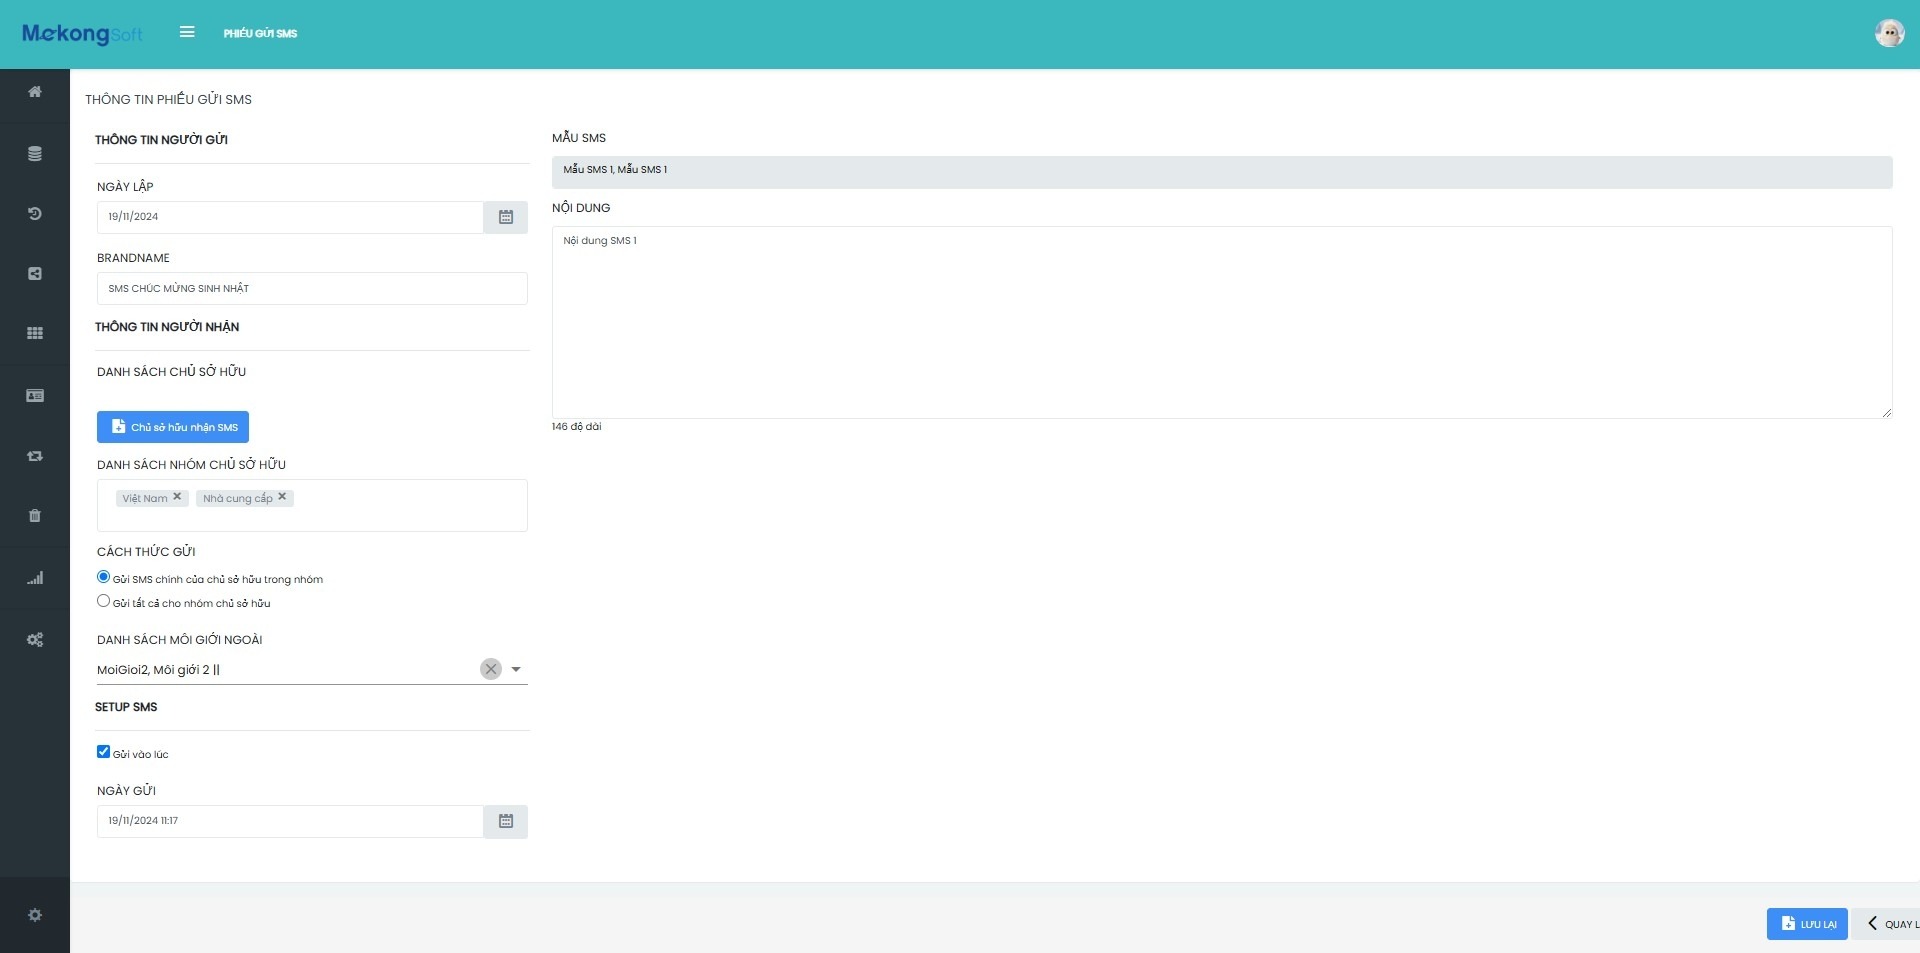Select 'Gửi SMS chính của chủ sở hữu' radio
The height and width of the screenshot is (953, 1920).
point(103,577)
